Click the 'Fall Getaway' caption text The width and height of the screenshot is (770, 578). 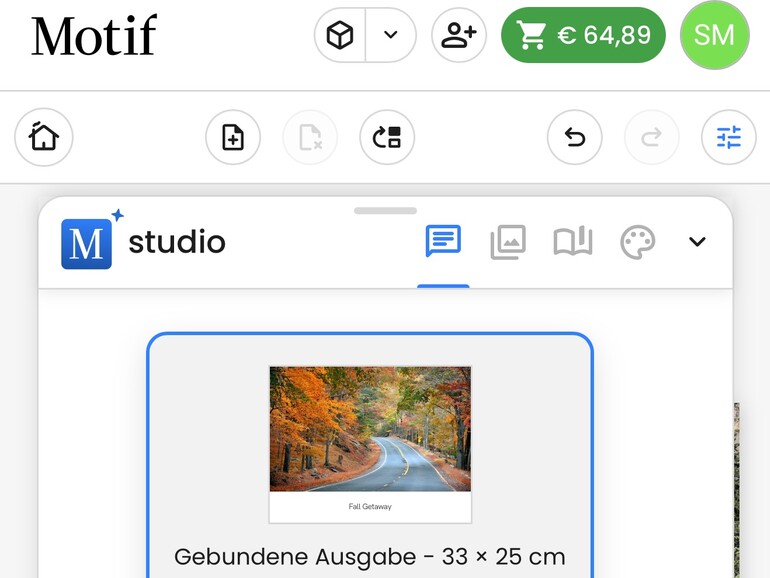pos(370,506)
